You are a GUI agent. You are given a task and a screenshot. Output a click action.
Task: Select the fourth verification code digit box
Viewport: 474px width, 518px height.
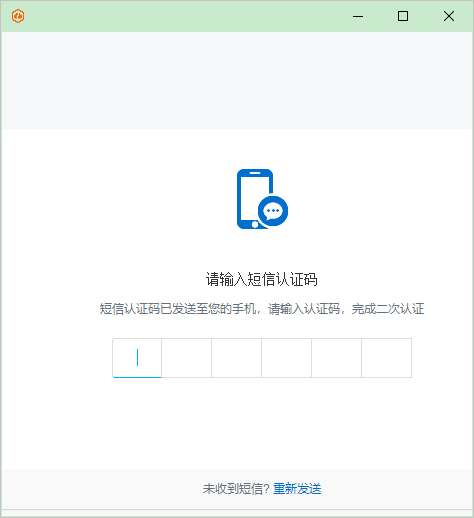(x=287, y=358)
